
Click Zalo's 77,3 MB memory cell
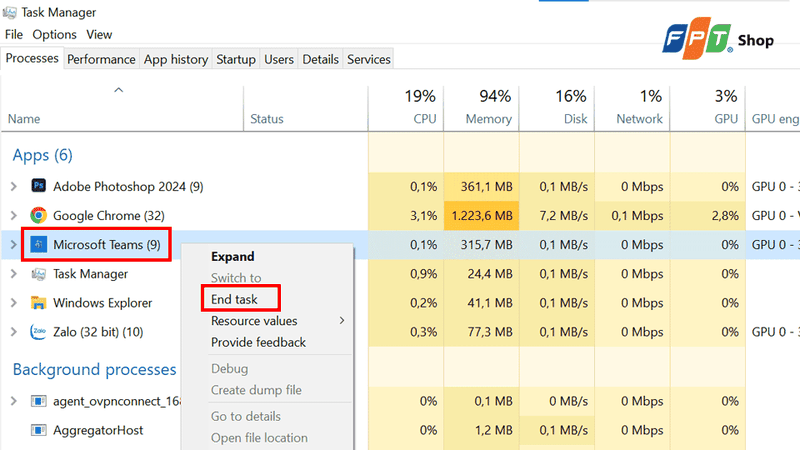coord(481,332)
